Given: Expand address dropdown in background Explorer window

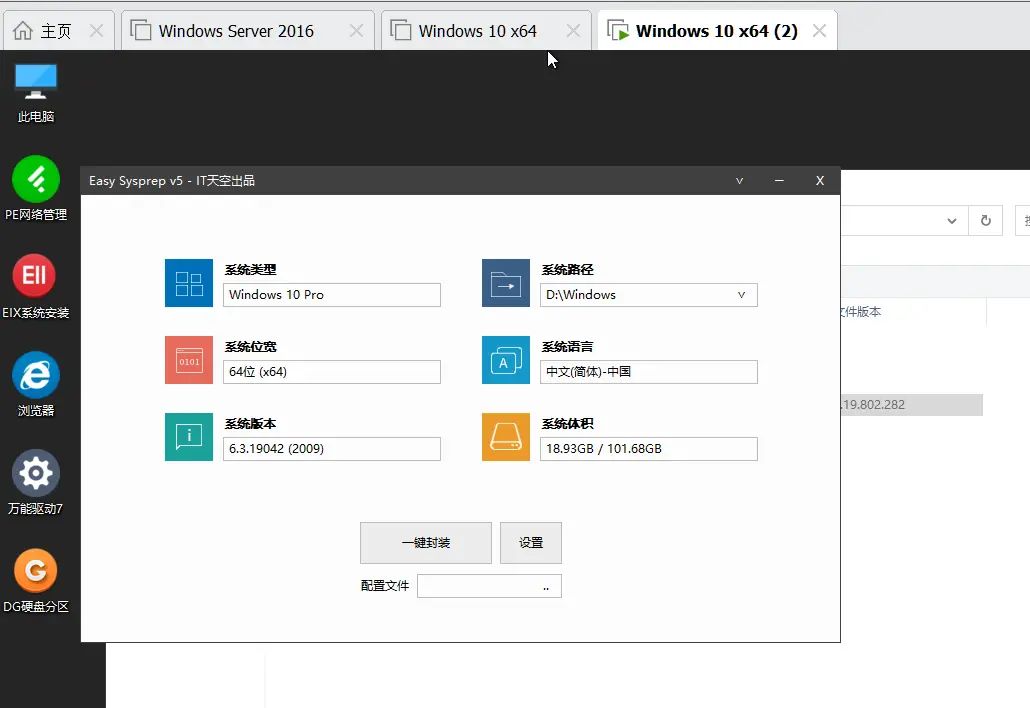Looking at the screenshot, I should coord(952,221).
